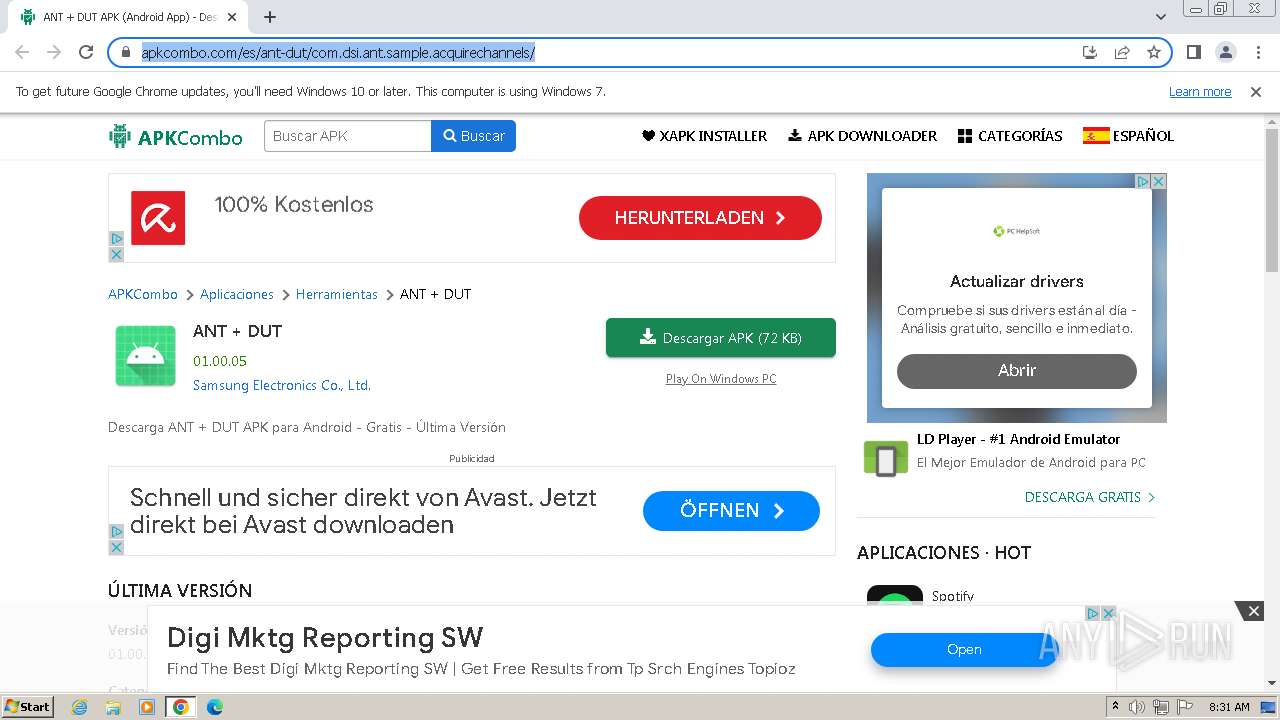Open Samsung Electronics Co., Ltd. developer link
Screen dimensions: 1280x720
coord(282,385)
